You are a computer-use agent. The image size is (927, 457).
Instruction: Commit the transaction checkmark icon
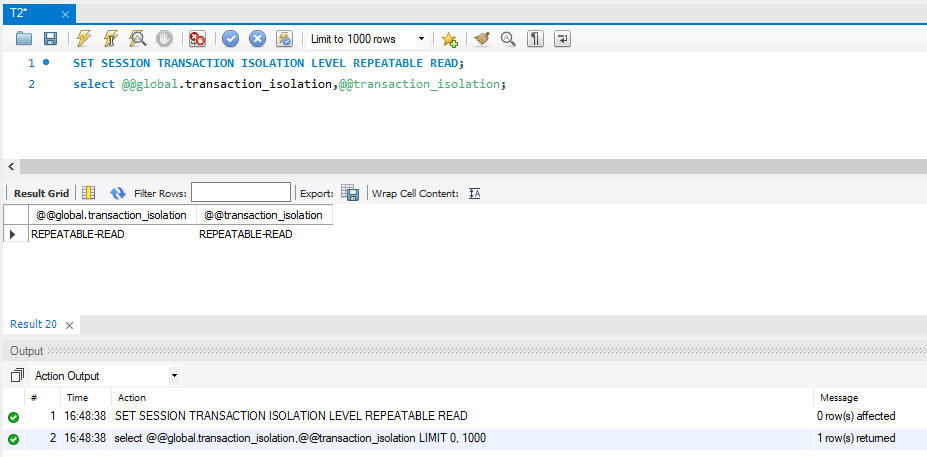click(231, 39)
